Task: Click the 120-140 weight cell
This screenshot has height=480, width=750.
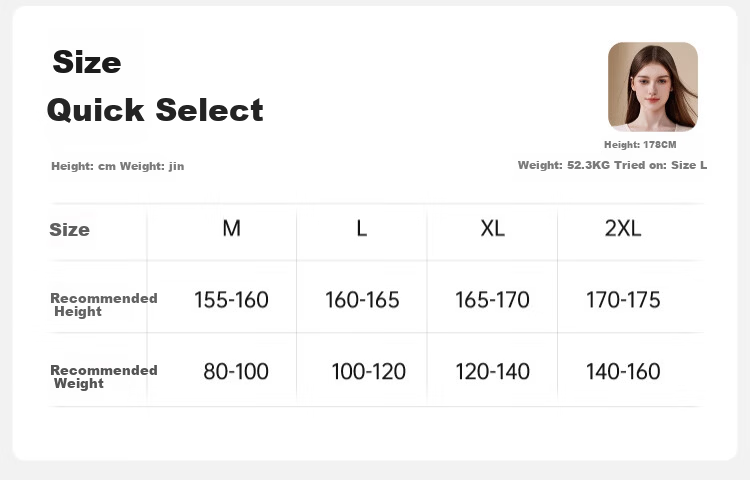Action: [x=492, y=371]
